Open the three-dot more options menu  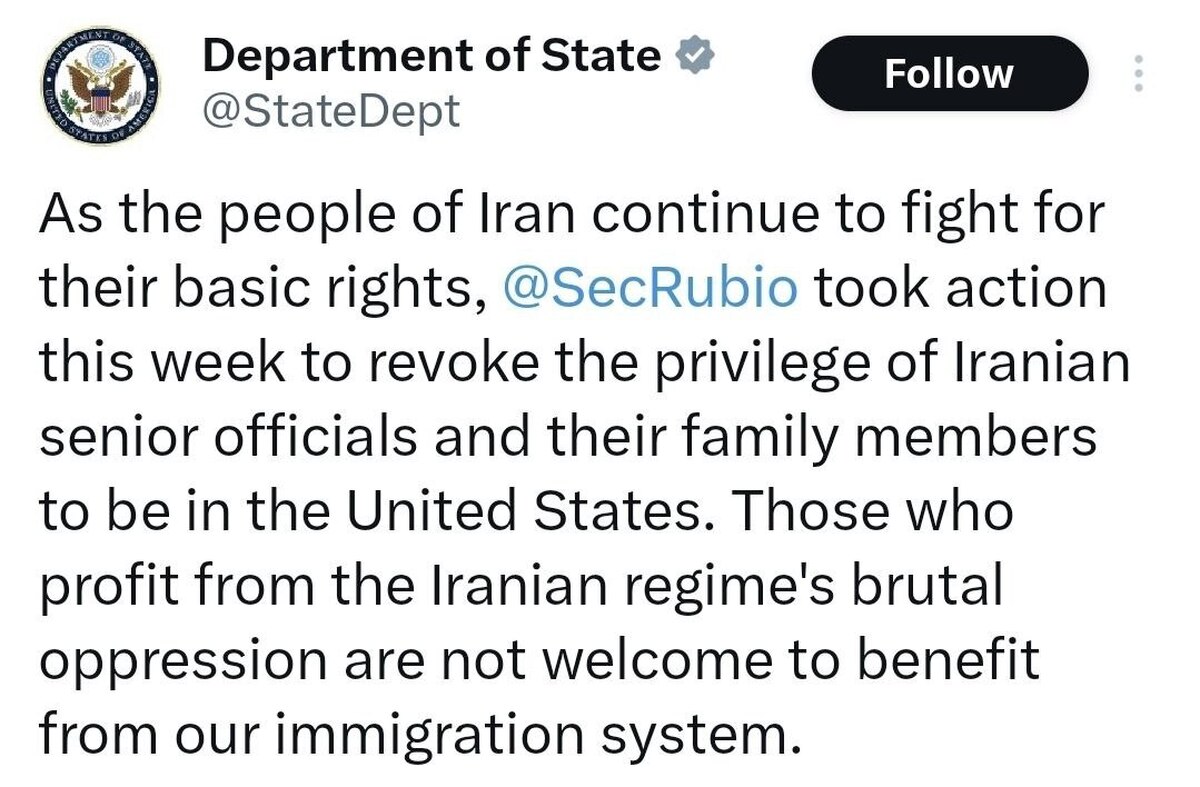1137,75
